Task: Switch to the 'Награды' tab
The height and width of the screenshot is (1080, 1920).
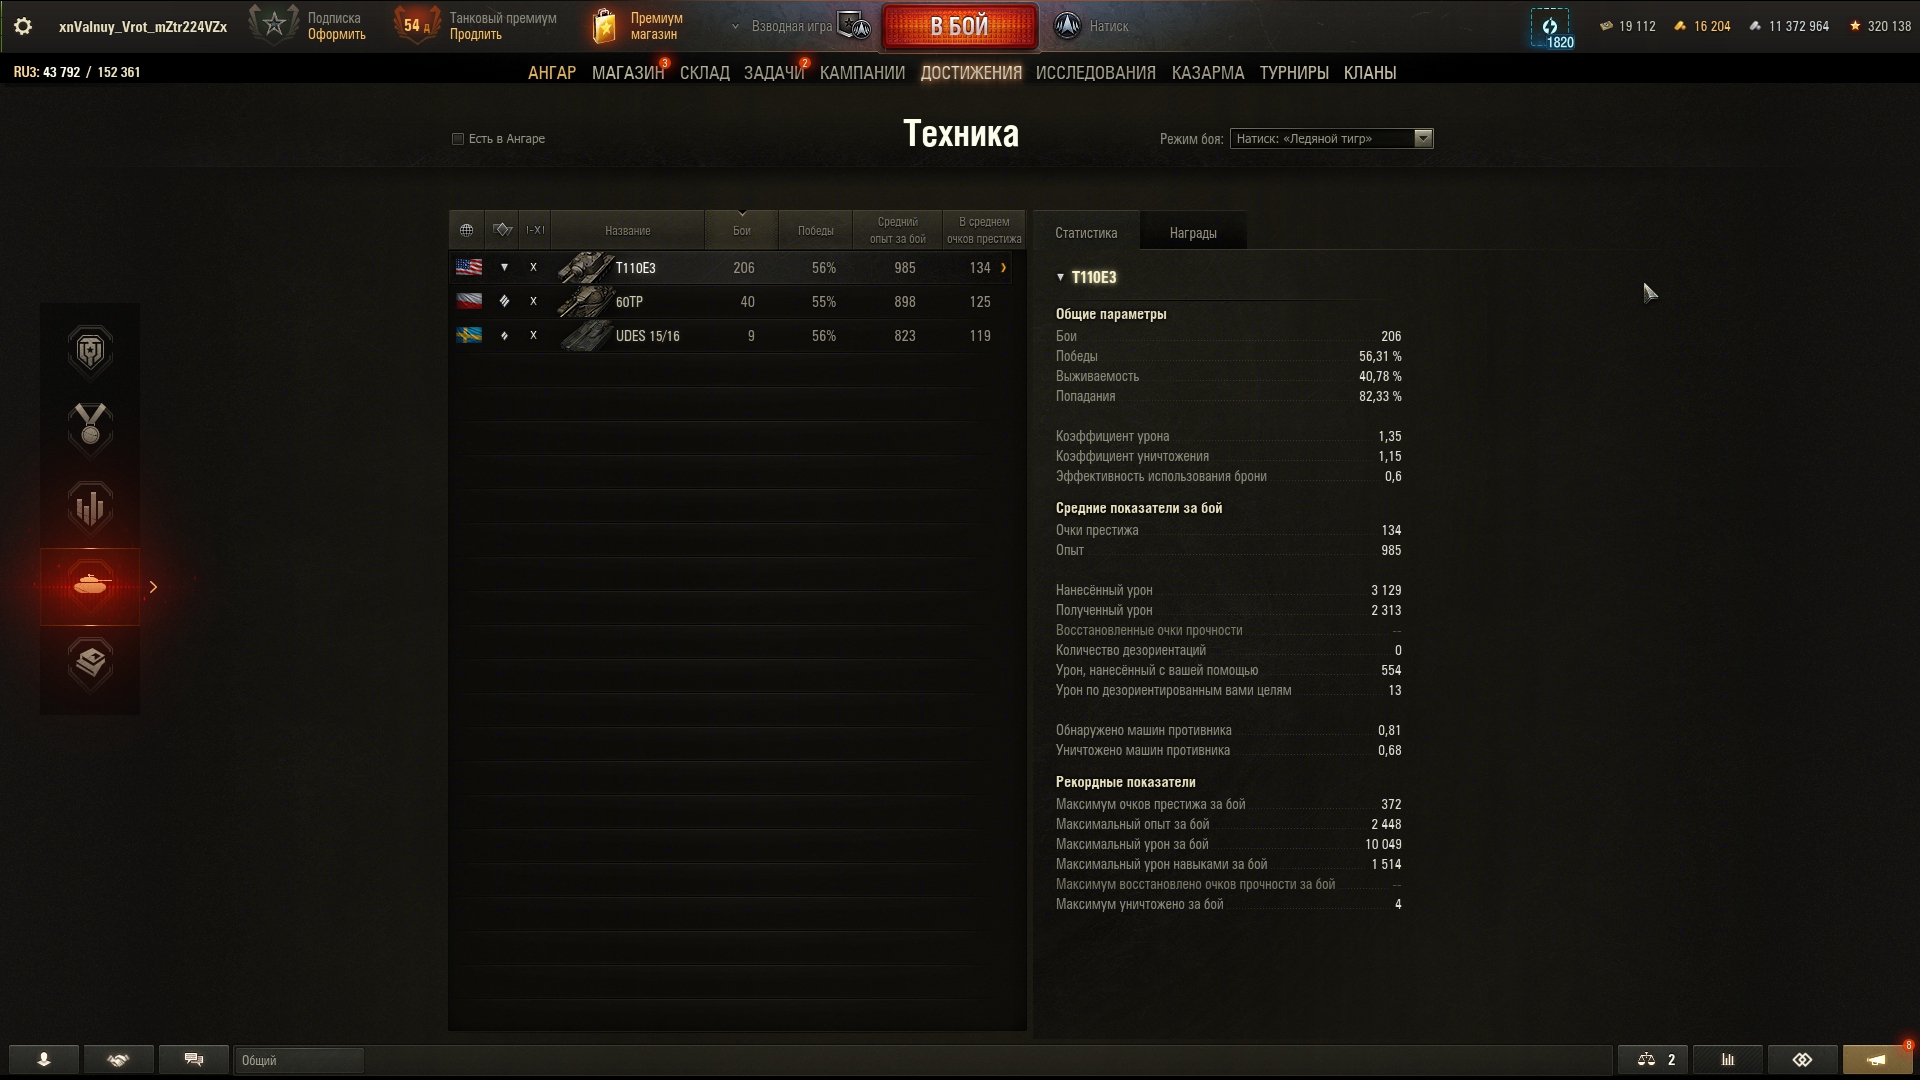Action: (x=1193, y=233)
